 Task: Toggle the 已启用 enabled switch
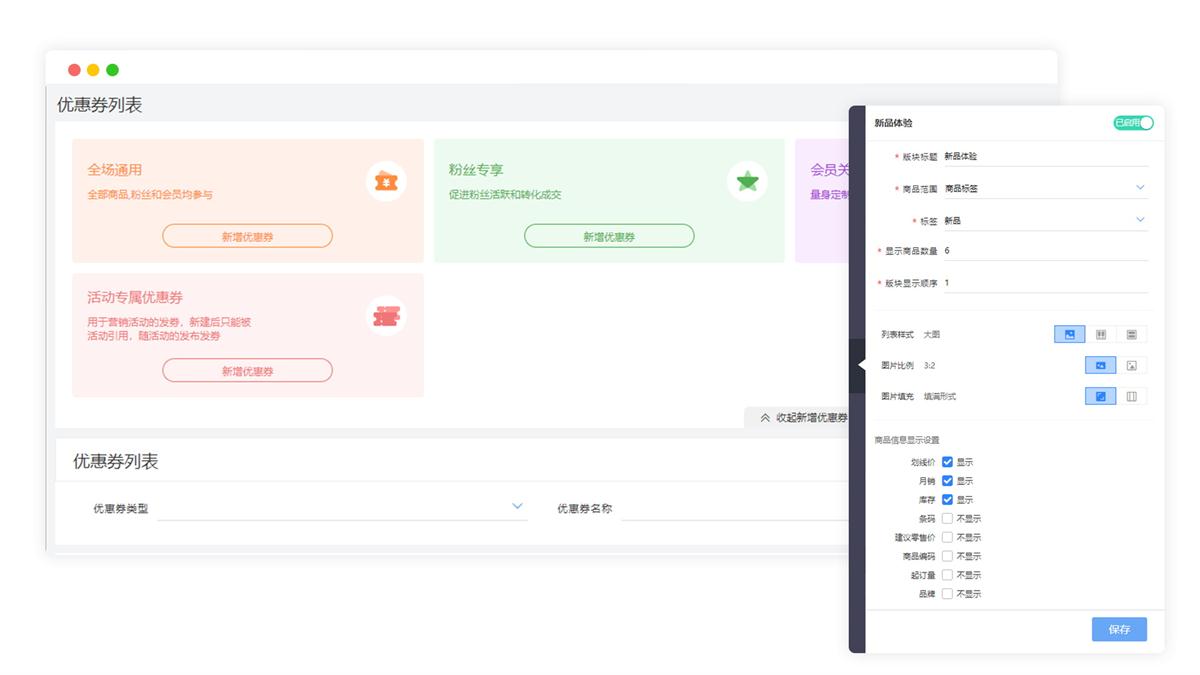click(1133, 123)
